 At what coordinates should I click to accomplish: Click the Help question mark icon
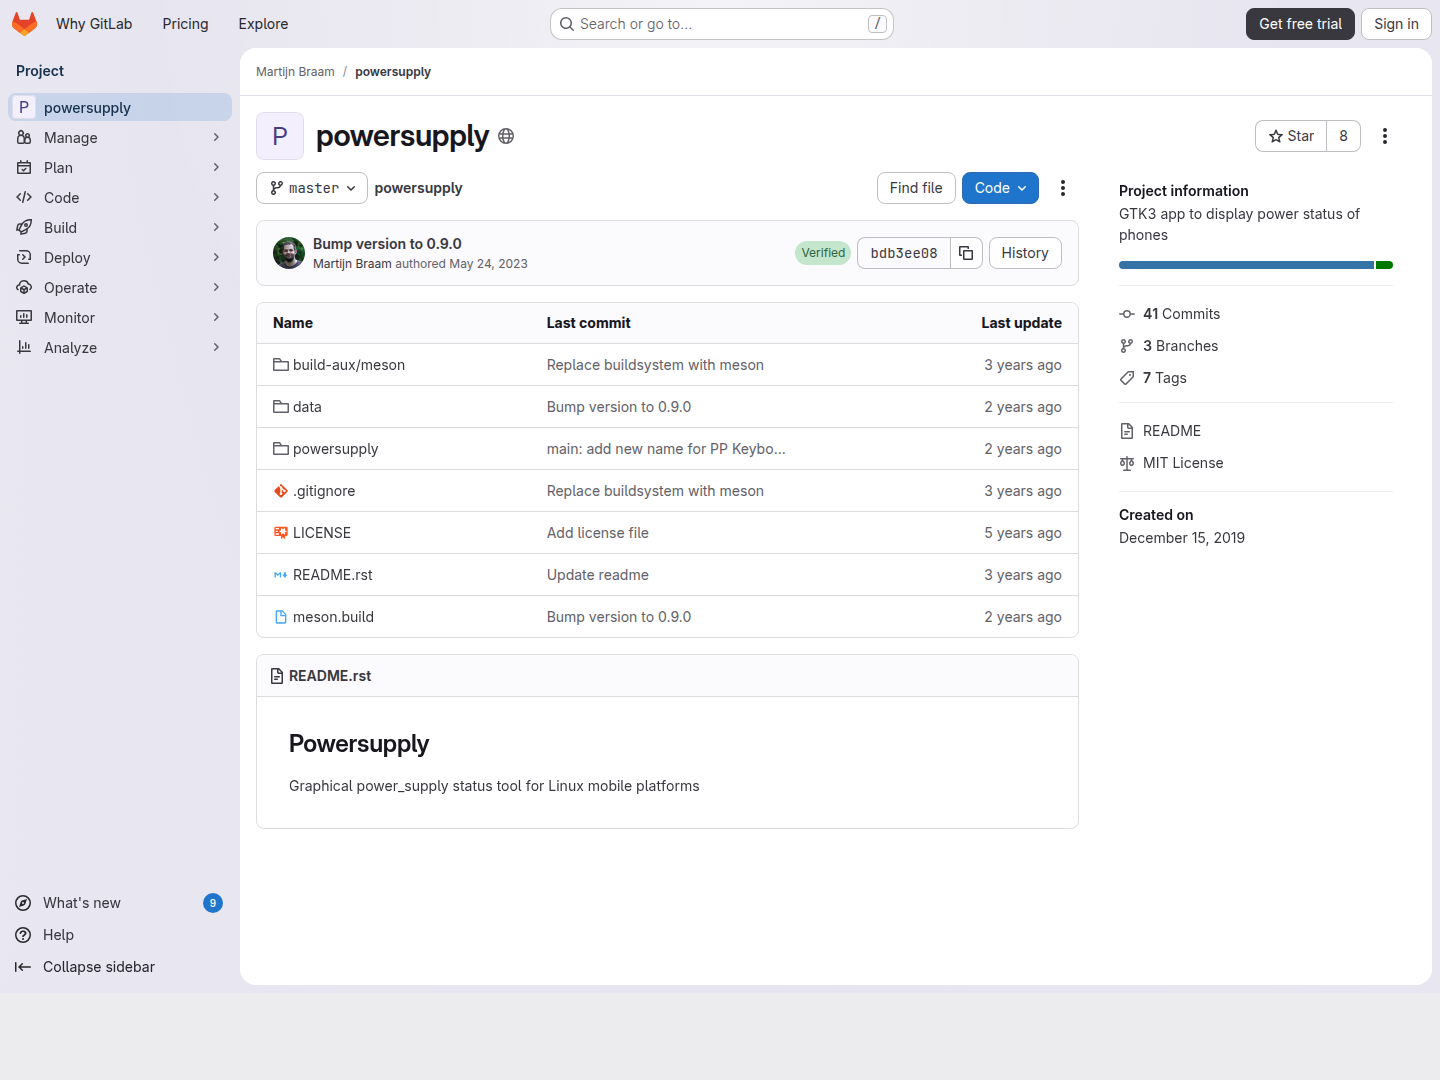pyautogui.click(x=23, y=935)
